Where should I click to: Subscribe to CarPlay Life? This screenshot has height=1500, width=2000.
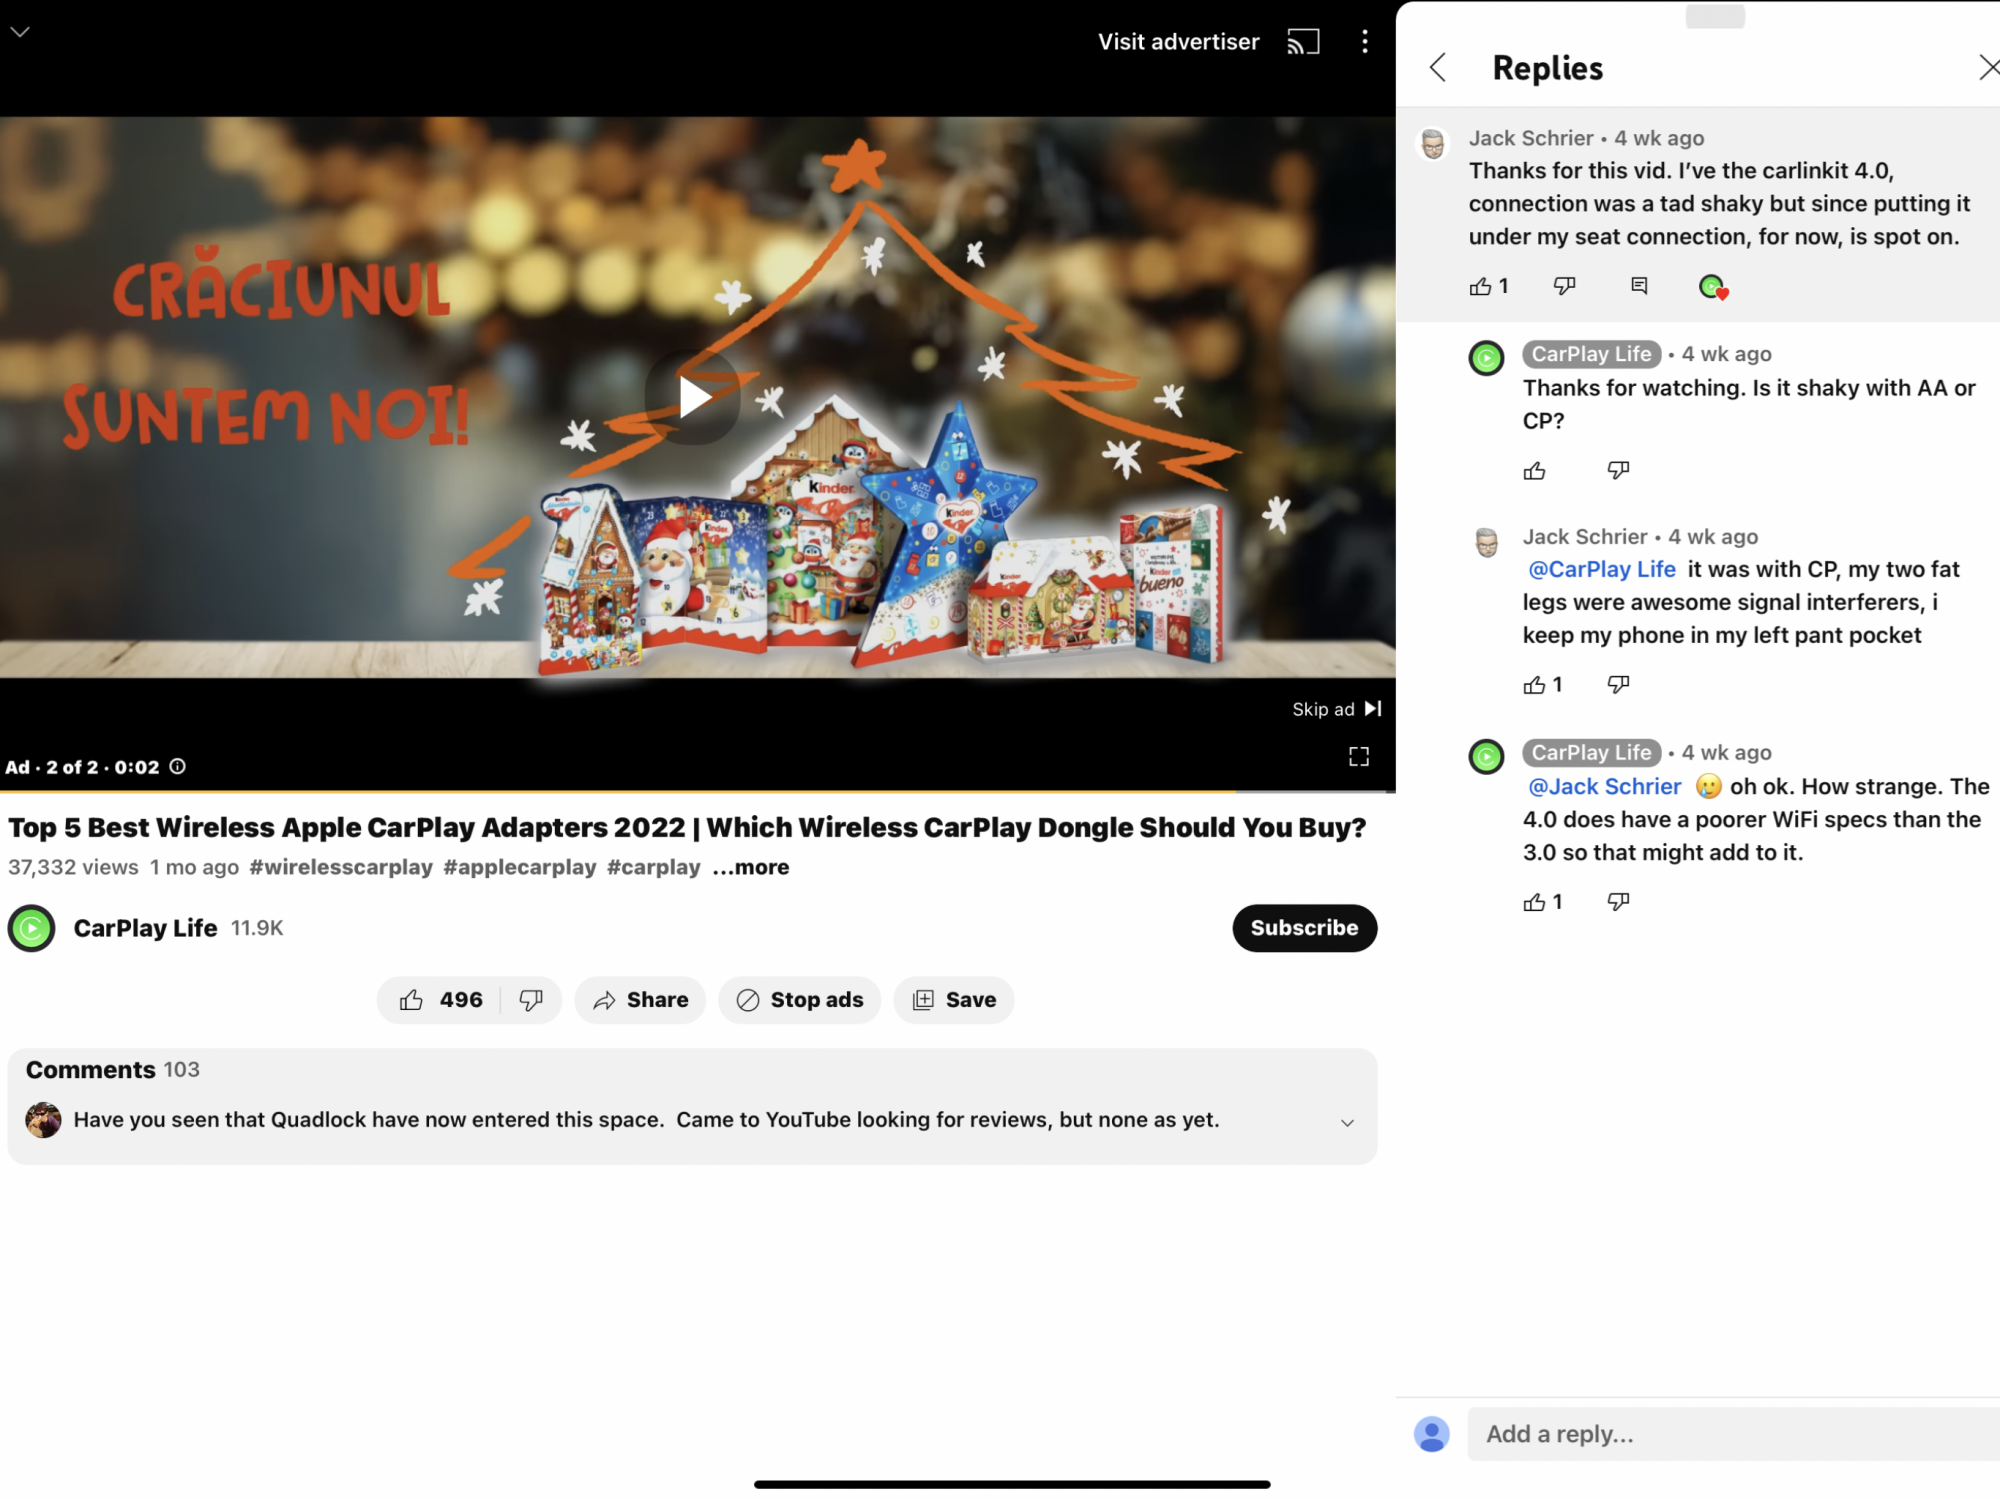click(1304, 928)
